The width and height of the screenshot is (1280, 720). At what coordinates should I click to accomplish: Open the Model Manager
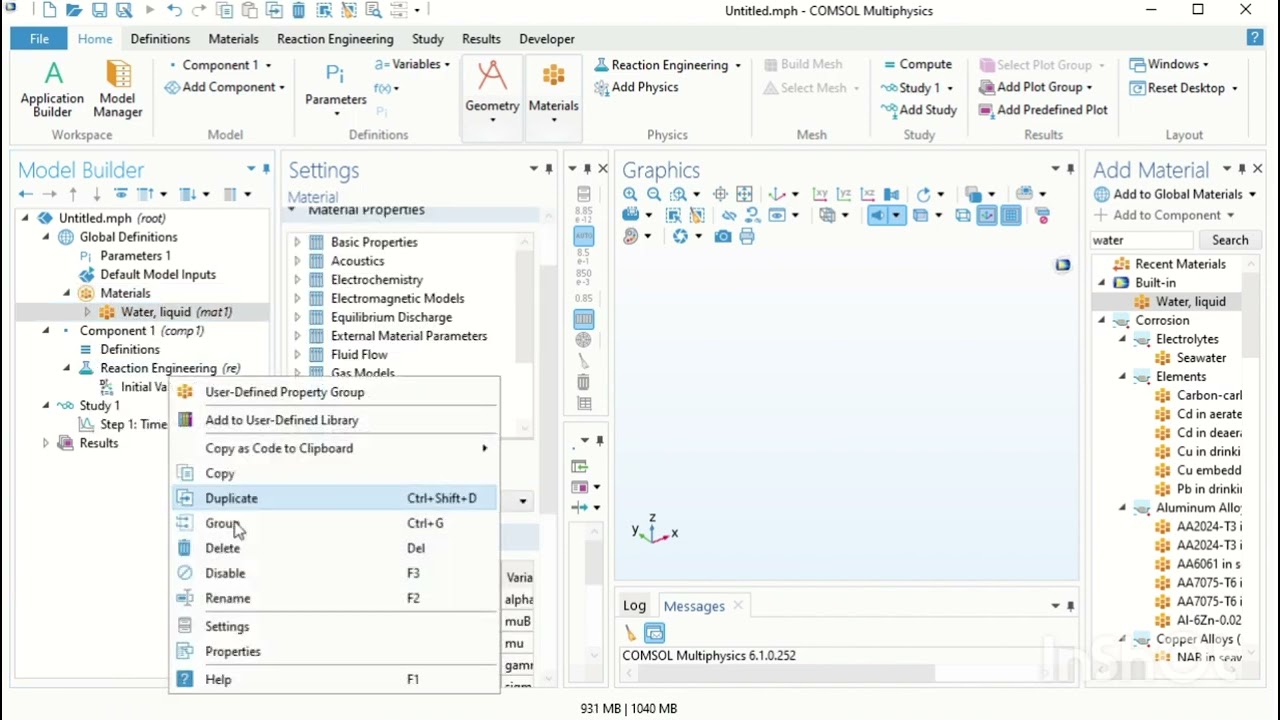(117, 89)
